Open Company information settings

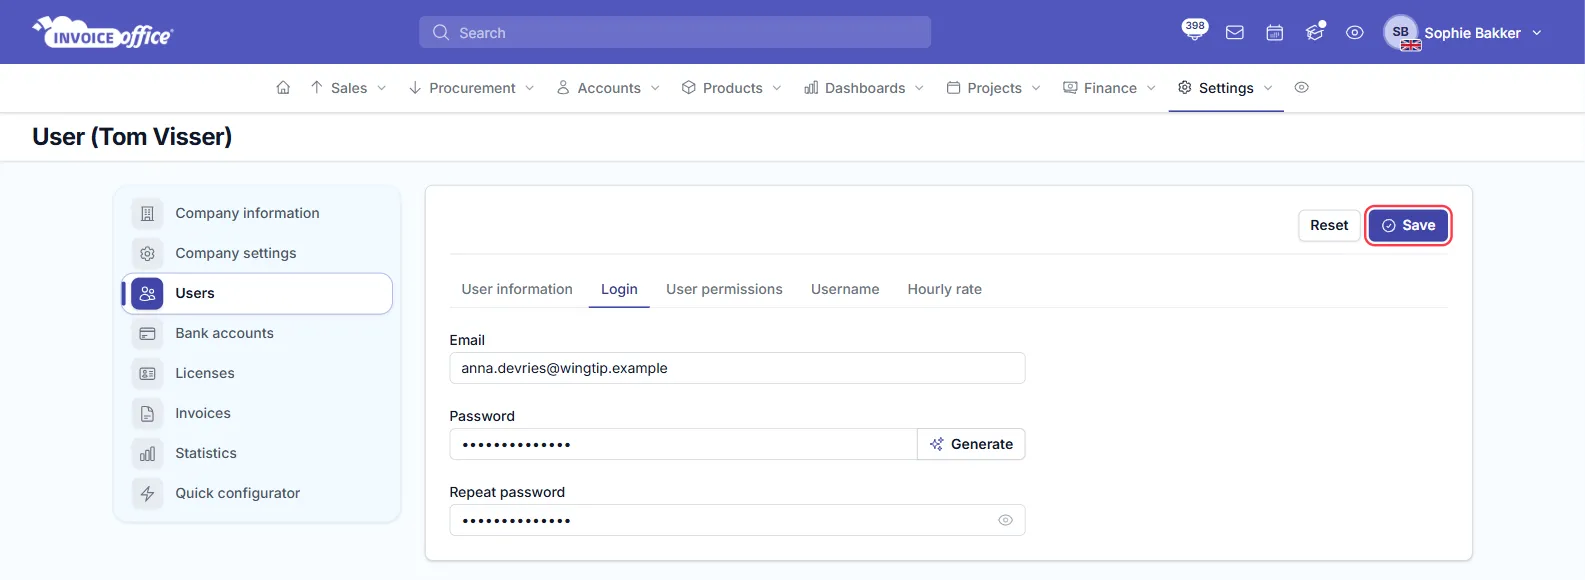(x=257, y=213)
